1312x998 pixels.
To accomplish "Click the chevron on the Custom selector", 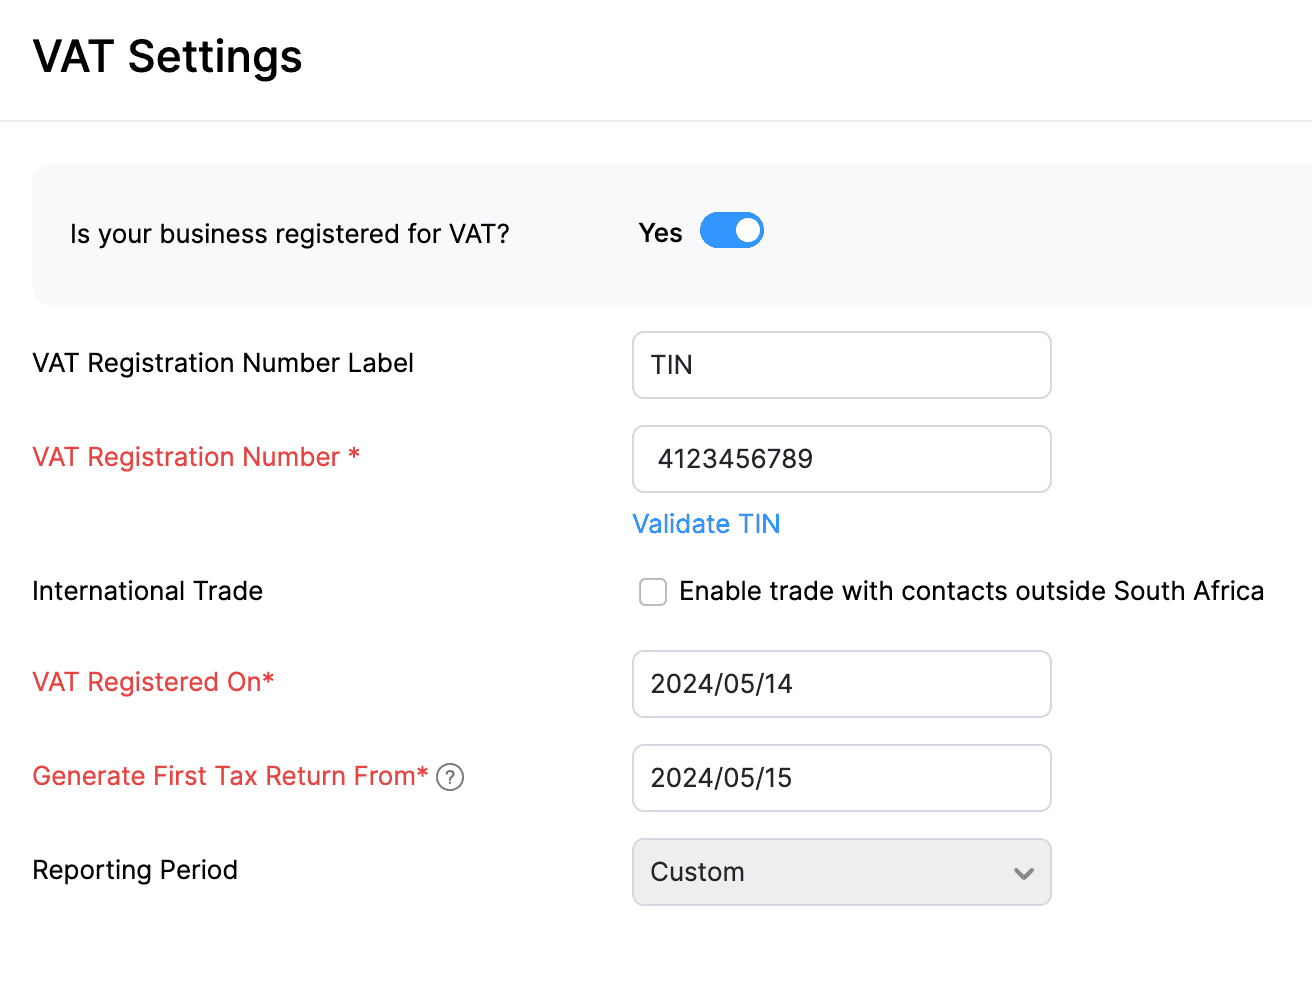I will pyautogui.click(x=1023, y=873).
